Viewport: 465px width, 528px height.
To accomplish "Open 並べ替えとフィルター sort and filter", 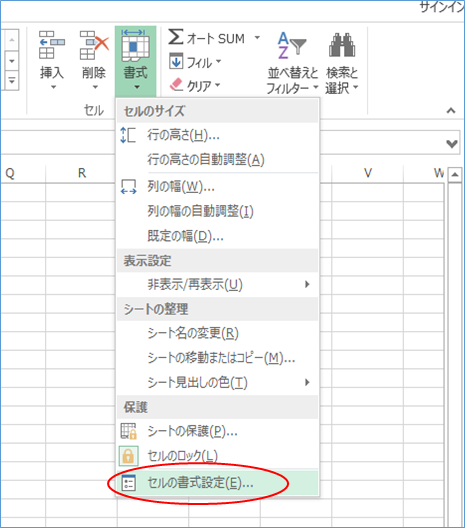I will tap(292, 62).
